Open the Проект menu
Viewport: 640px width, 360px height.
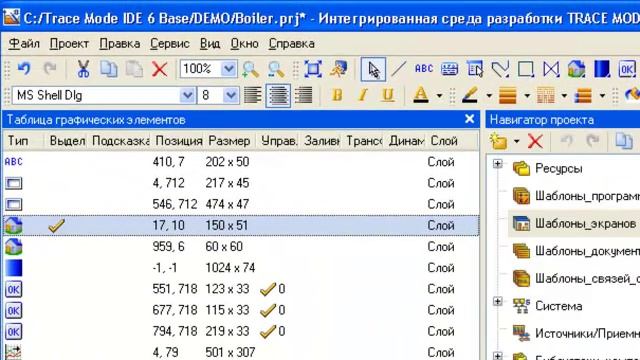[69, 44]
